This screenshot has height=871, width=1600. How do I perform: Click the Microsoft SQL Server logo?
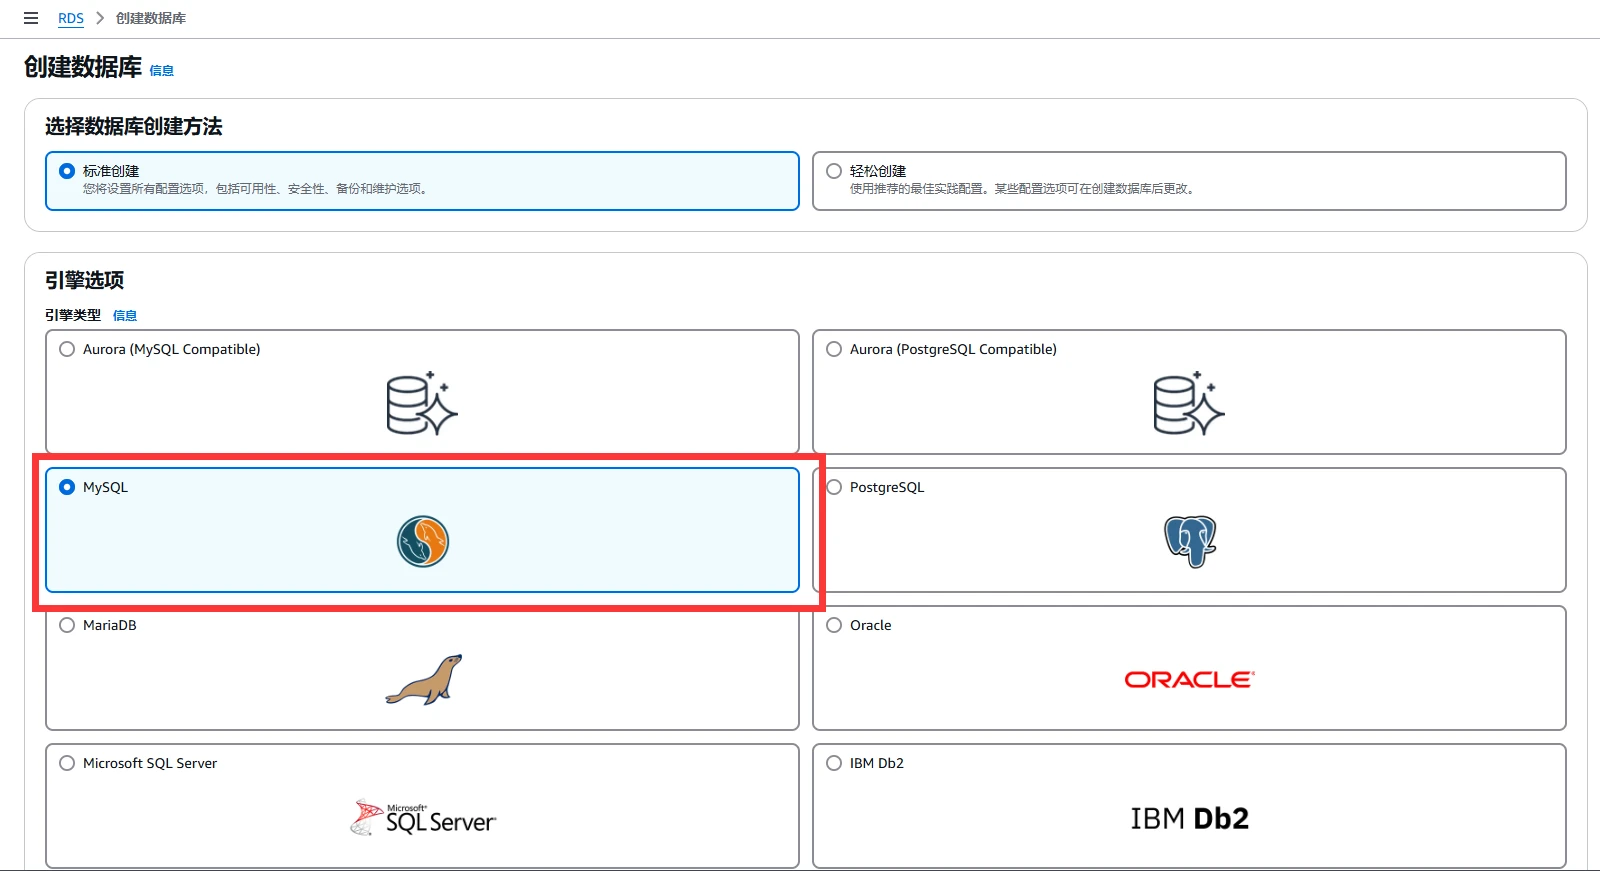point(423,818)
